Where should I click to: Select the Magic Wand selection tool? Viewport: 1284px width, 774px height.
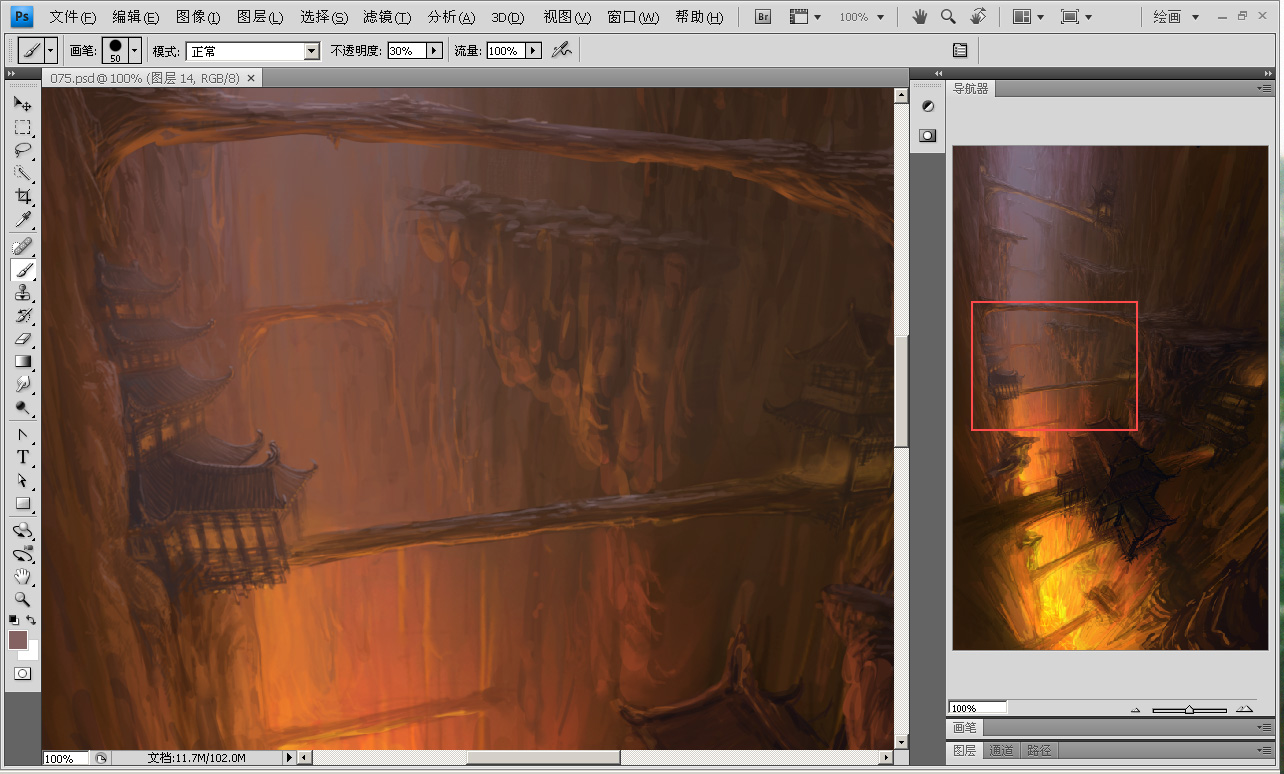(22, 173)
